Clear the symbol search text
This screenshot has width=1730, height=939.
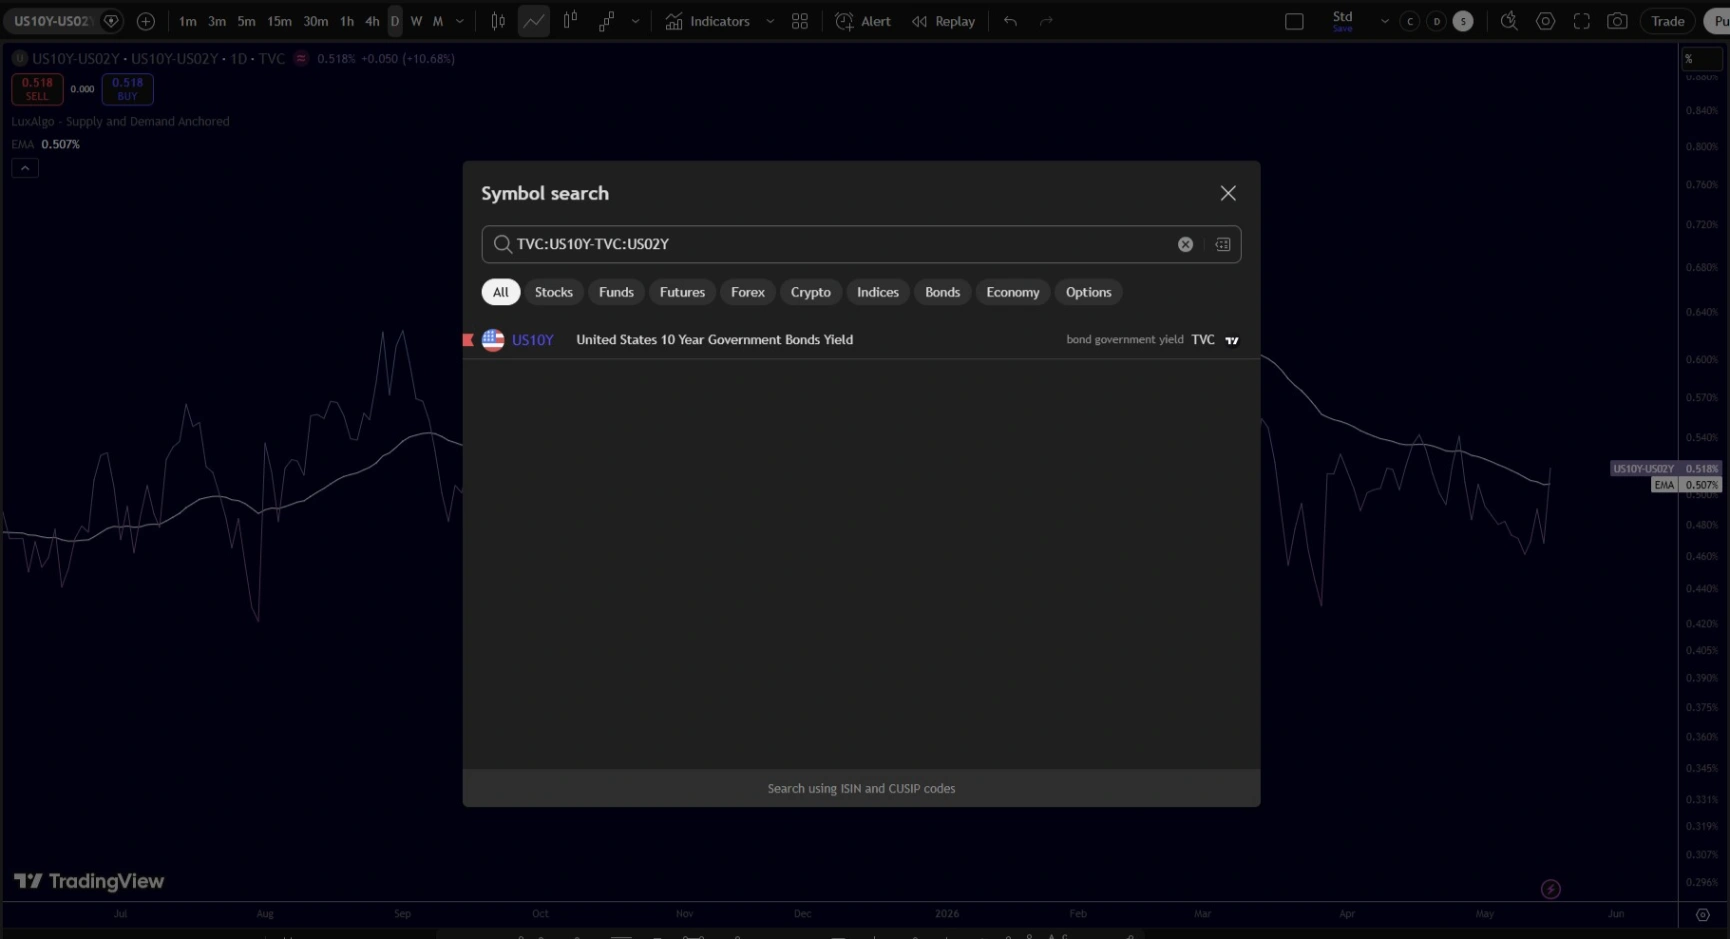(1185, 244)
